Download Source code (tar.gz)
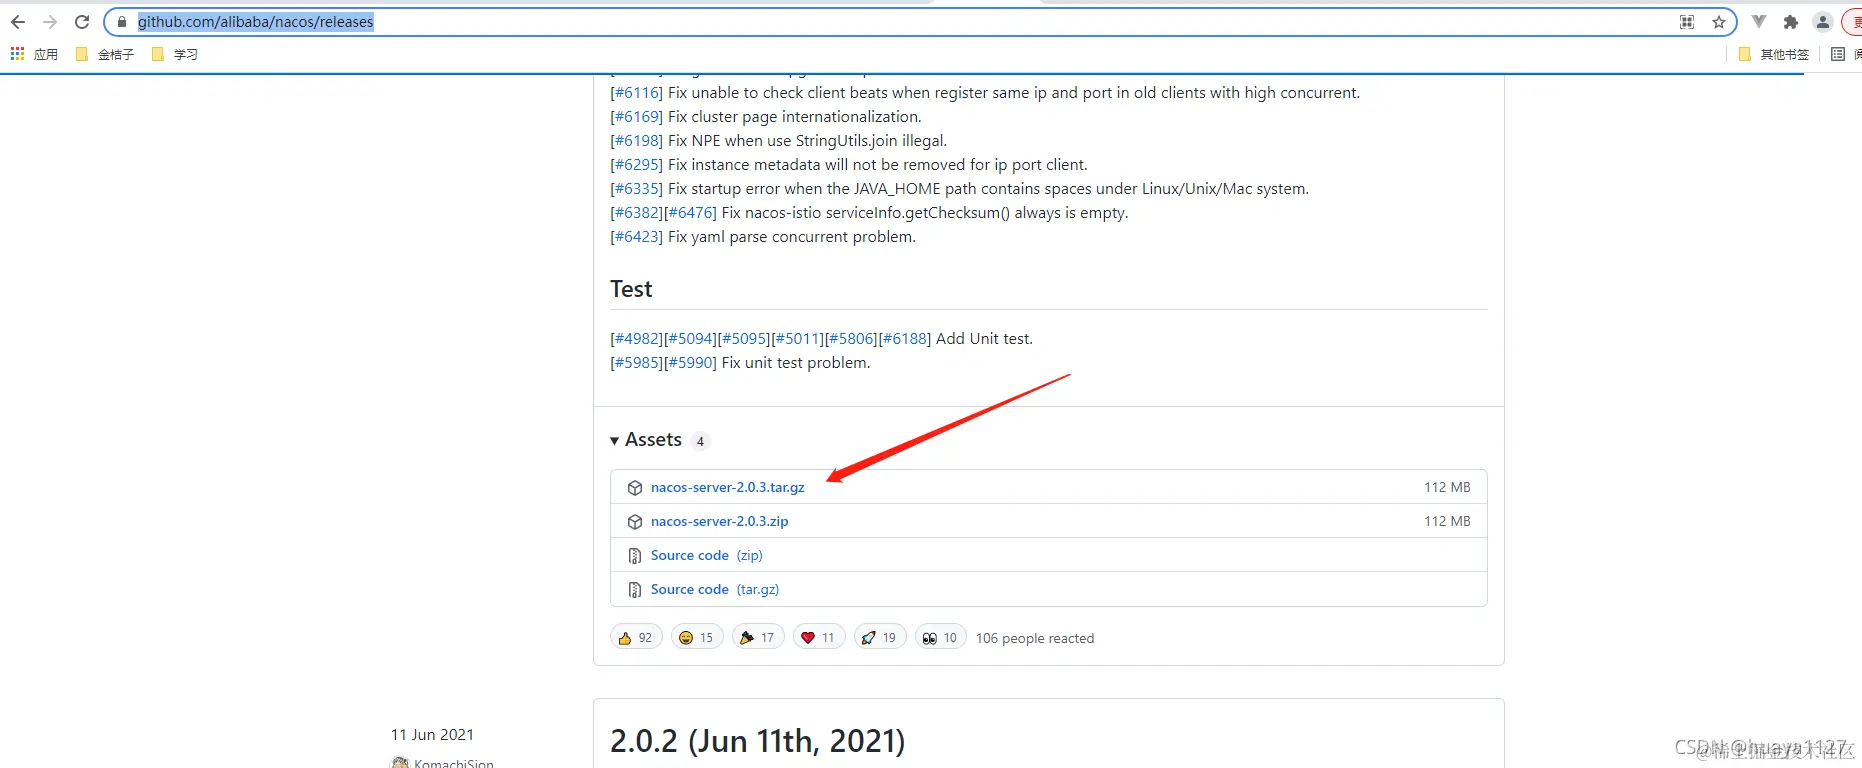 tap(714, 589)
